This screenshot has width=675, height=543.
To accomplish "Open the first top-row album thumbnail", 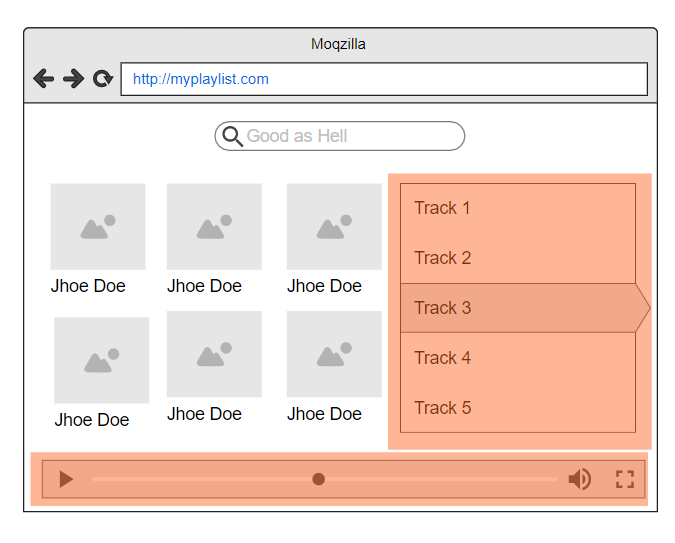I will pyautogui.click(x=98, y=227).
